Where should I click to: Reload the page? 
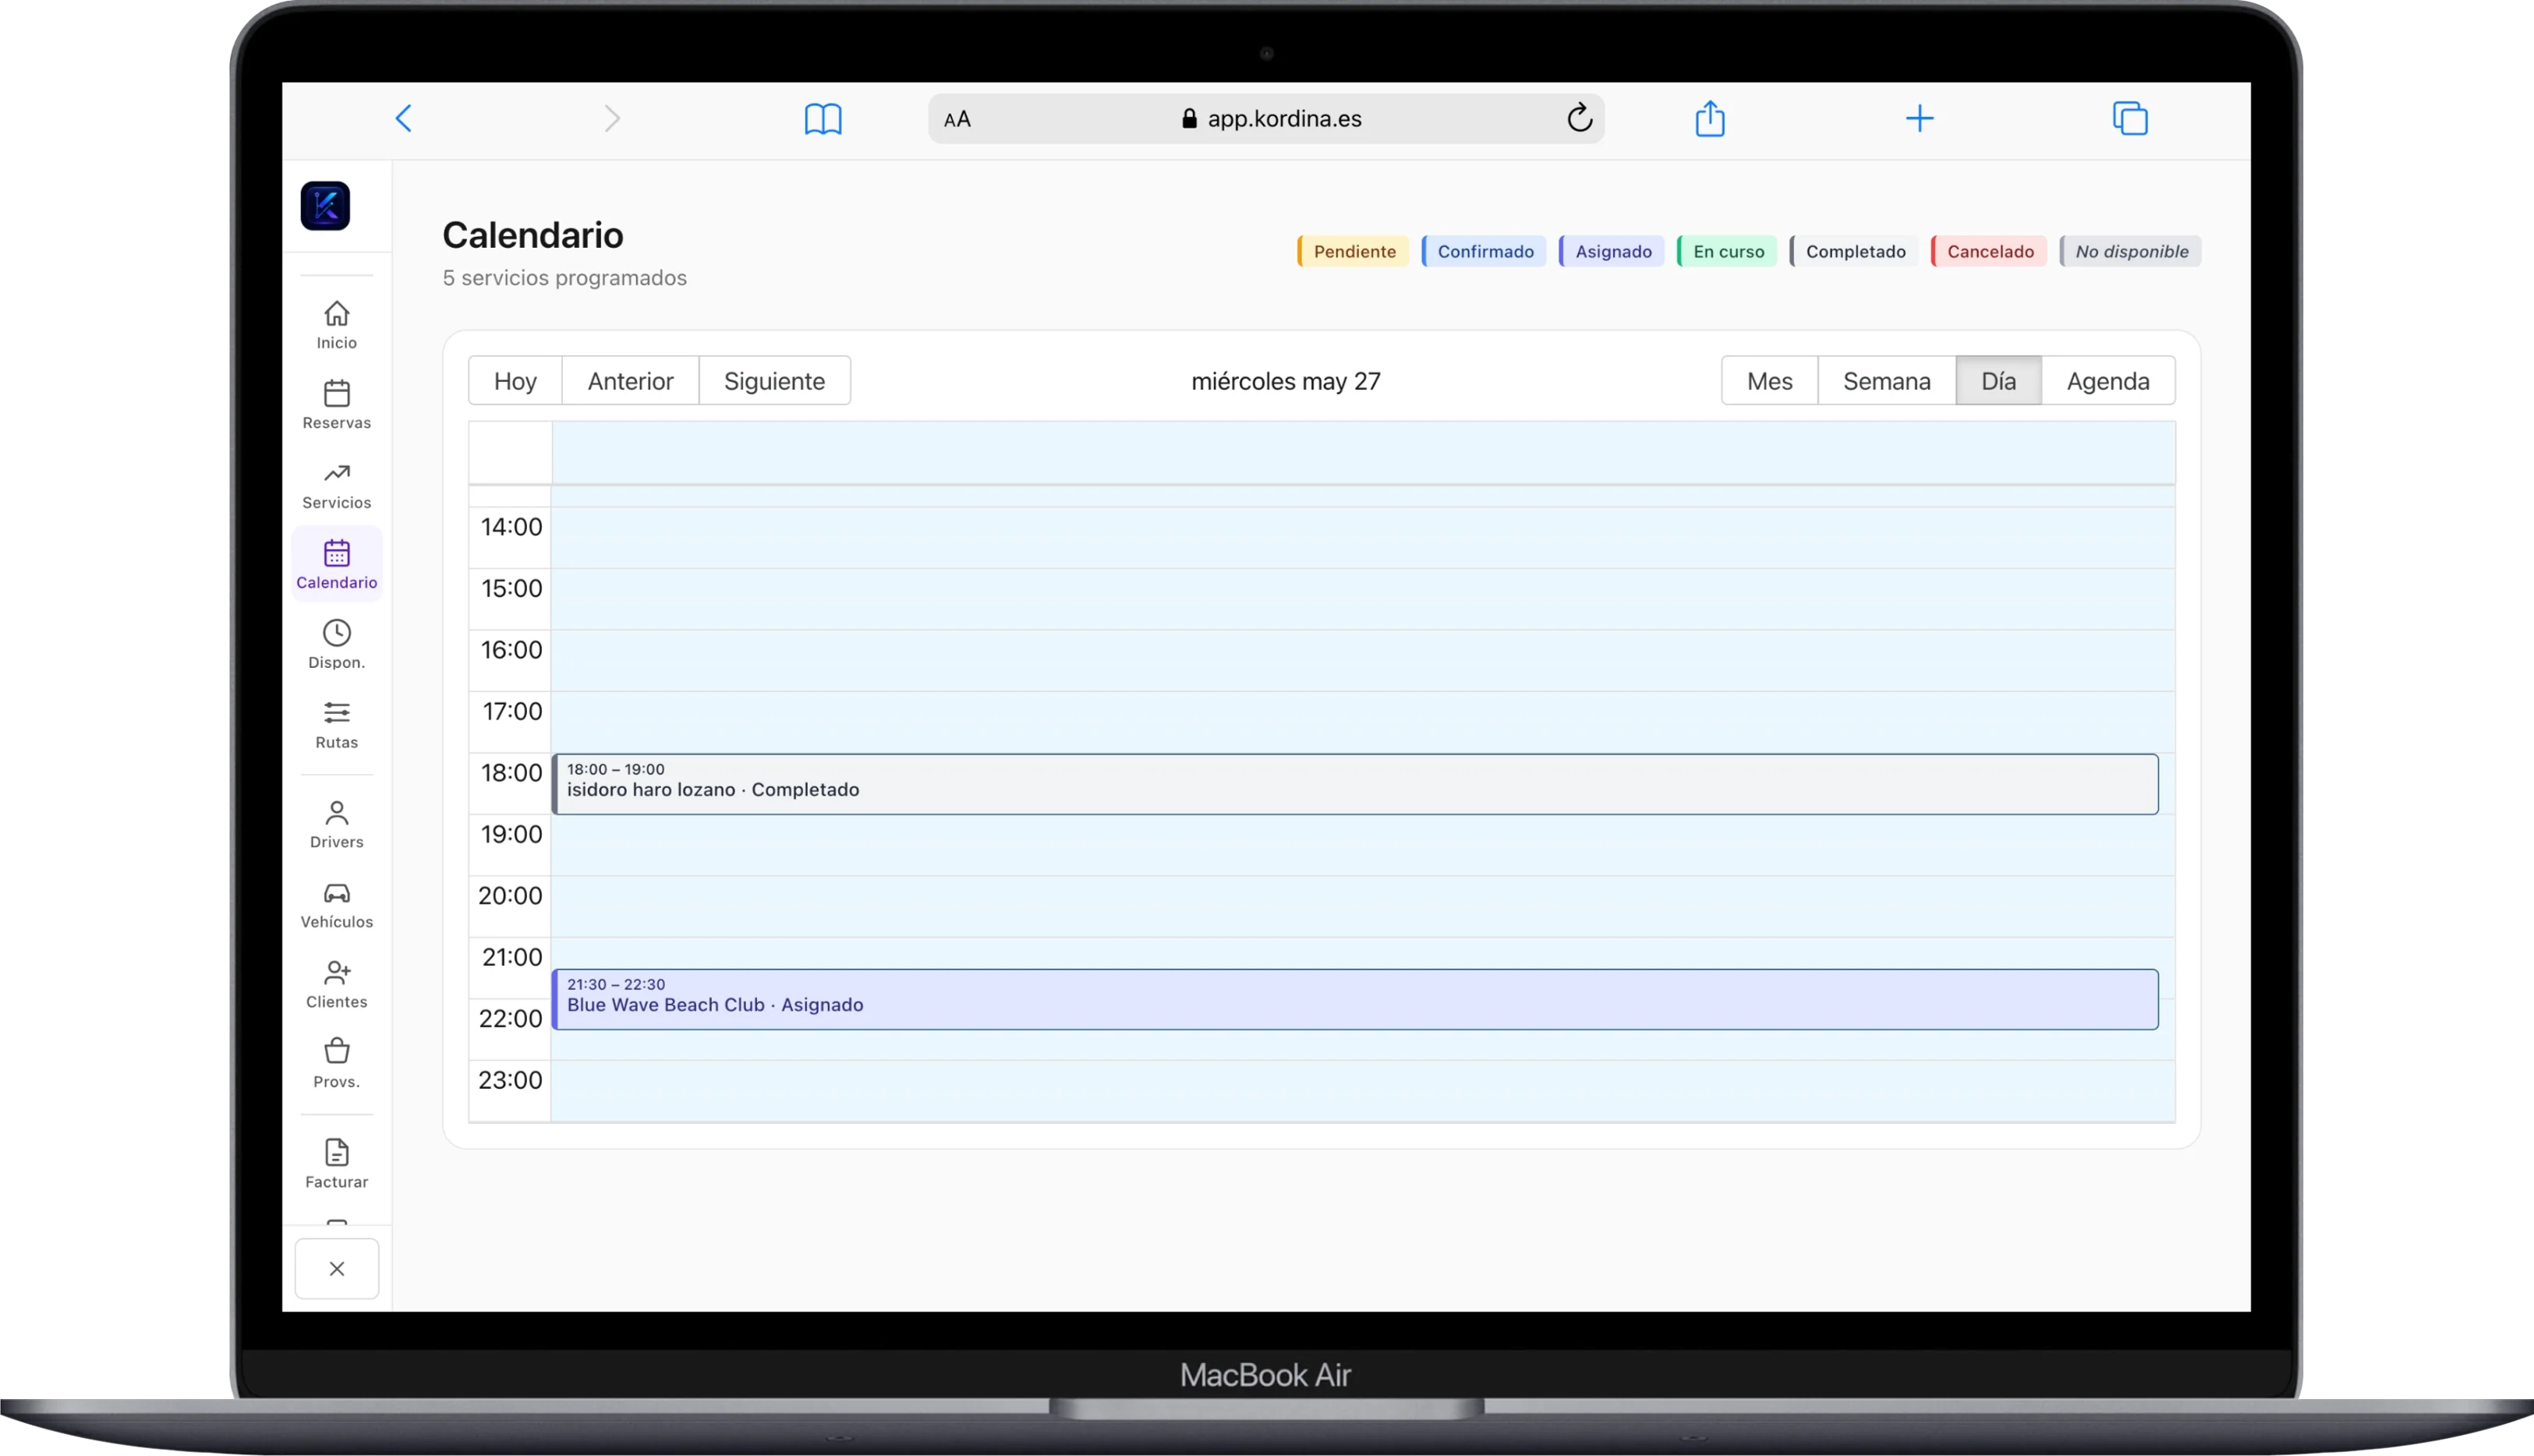pos(1579,118)
